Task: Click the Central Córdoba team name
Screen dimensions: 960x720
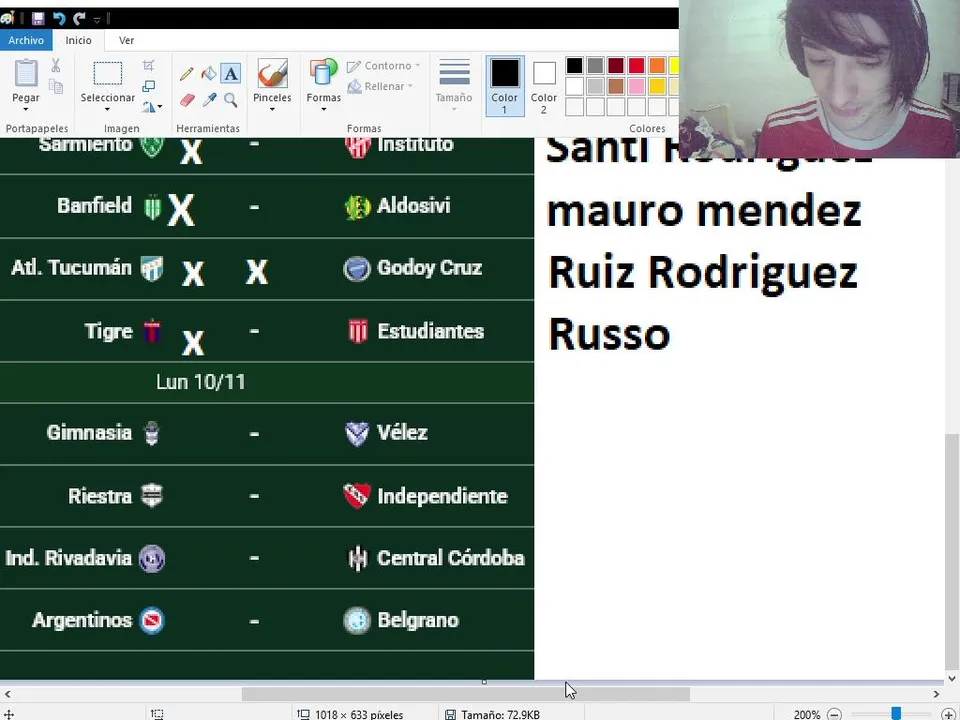Action: click(451, 558)
